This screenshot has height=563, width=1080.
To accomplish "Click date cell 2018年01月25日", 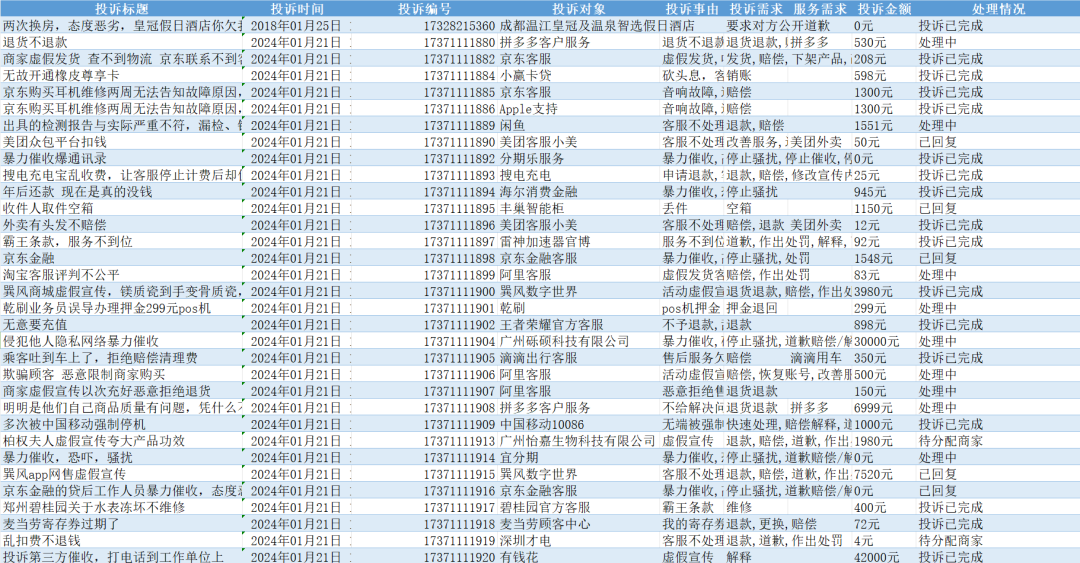I will tap(297, 25).
